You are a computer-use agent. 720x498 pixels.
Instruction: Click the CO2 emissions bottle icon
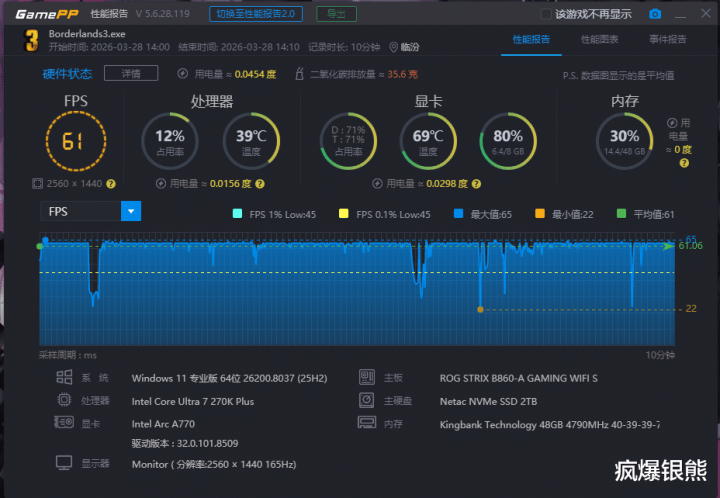[299, 74]
